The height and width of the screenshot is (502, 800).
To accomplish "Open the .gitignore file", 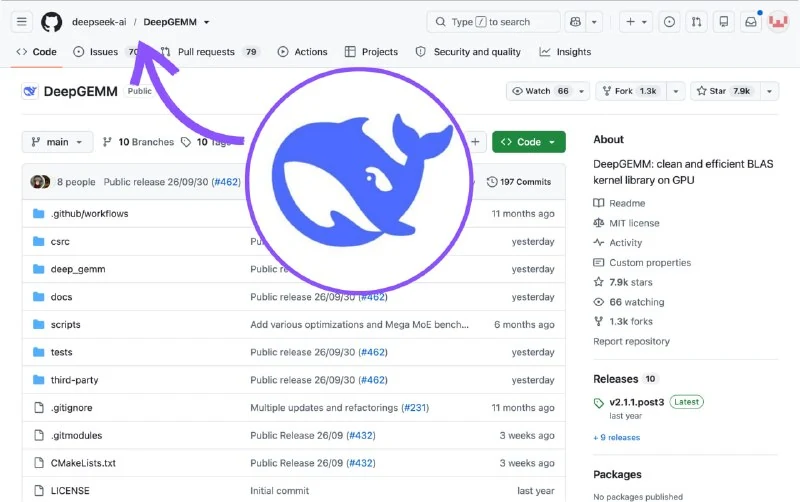I will (x=71, y=408).
